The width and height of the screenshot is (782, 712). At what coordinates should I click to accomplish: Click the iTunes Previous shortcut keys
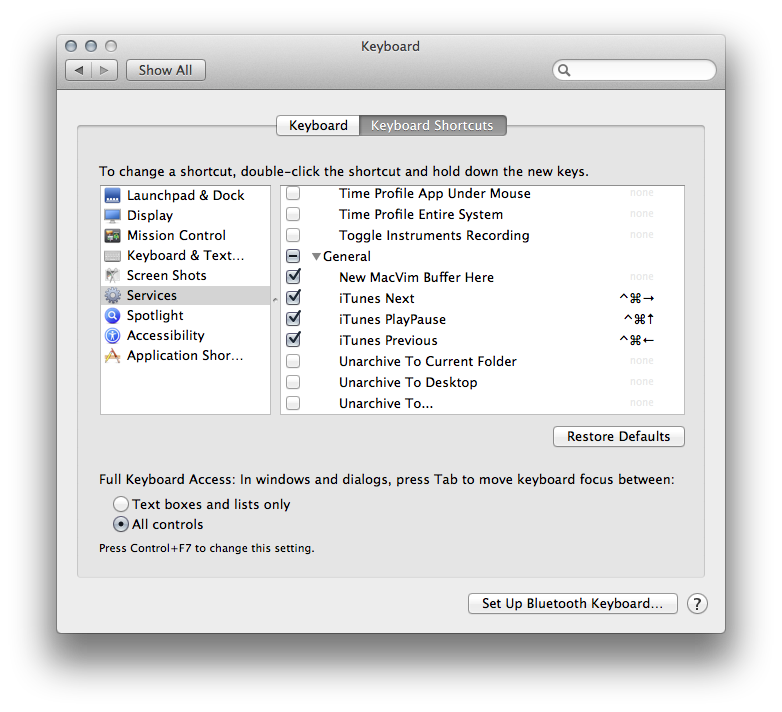[636, 340]
